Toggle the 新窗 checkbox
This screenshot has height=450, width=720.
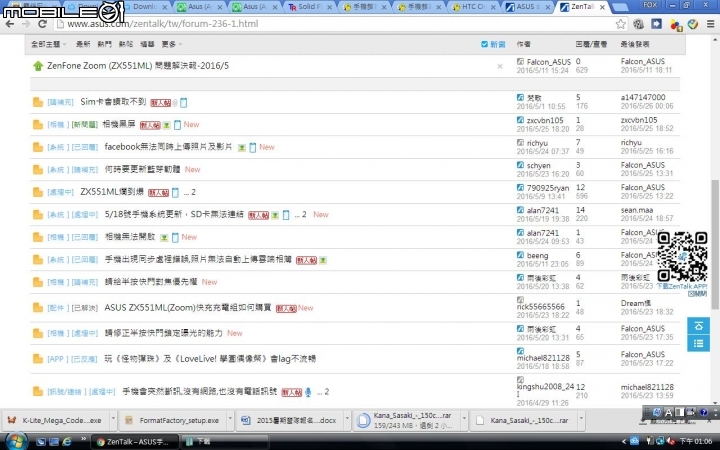click(484, 44)
